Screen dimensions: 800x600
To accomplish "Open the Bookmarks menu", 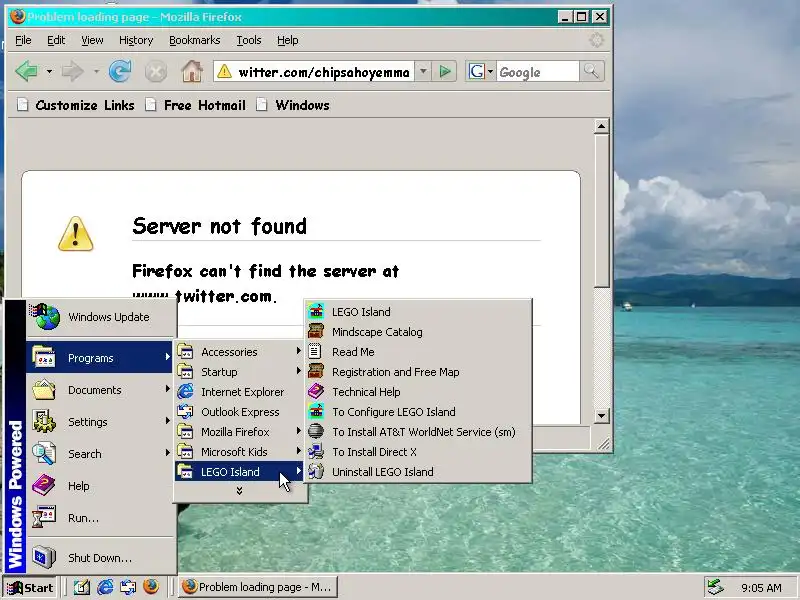I will (x=194, y=40).
